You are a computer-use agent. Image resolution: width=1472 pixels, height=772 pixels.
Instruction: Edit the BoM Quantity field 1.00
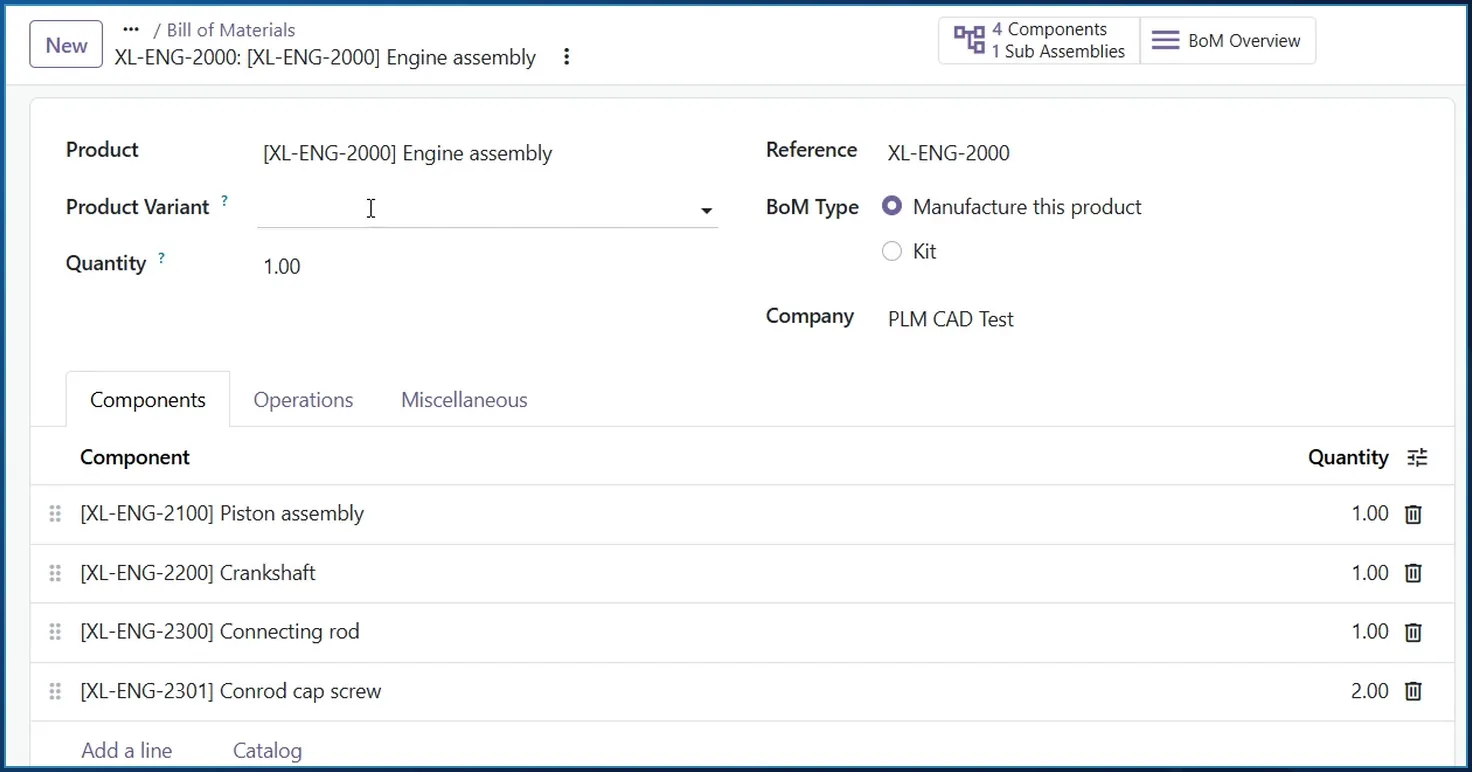click(x=281, y=267)
